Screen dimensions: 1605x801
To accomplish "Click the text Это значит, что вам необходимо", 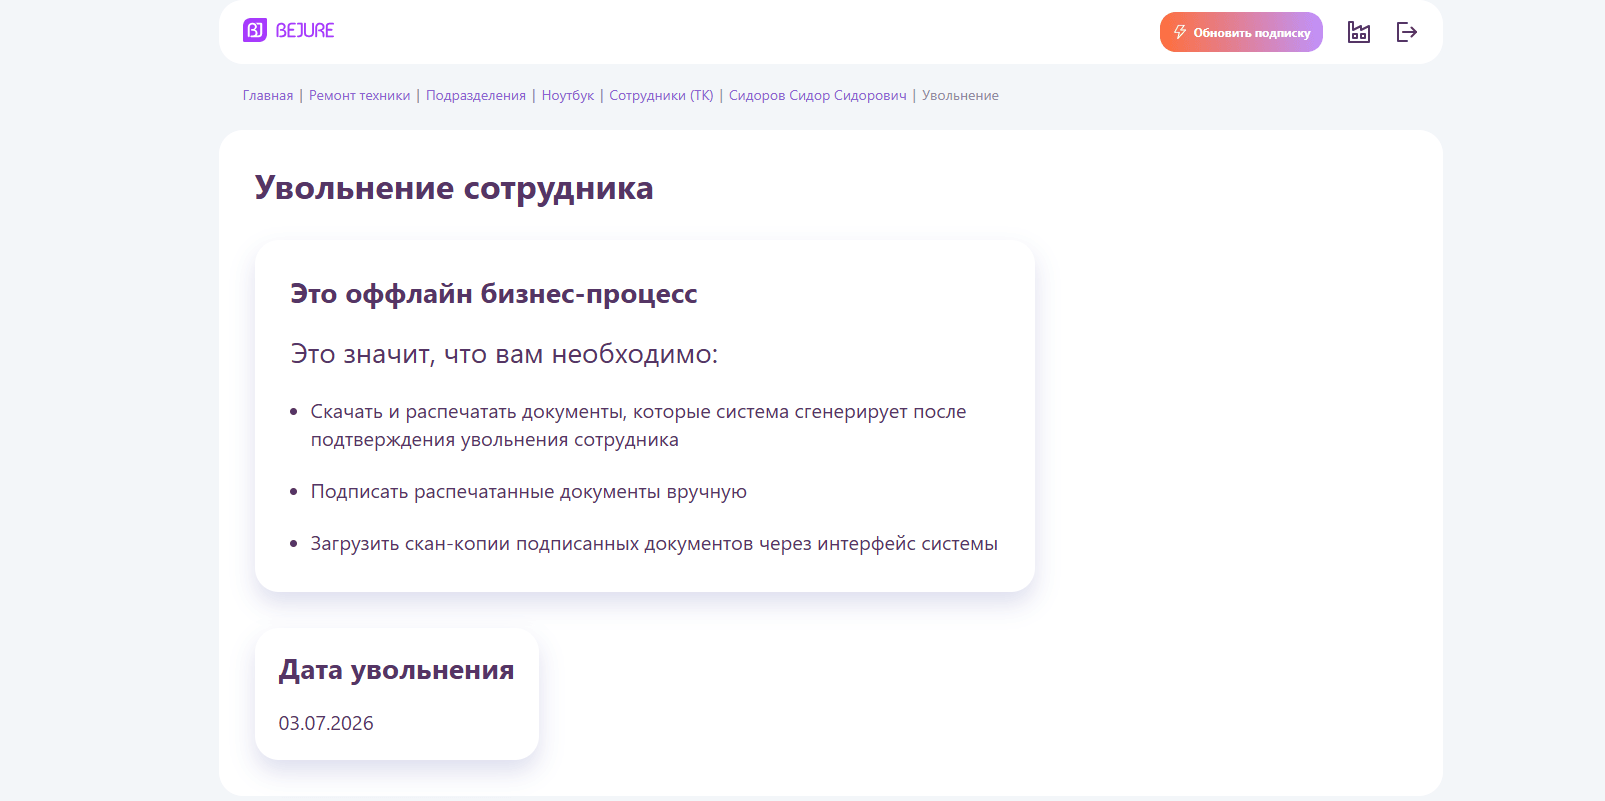I will point(504,354).
